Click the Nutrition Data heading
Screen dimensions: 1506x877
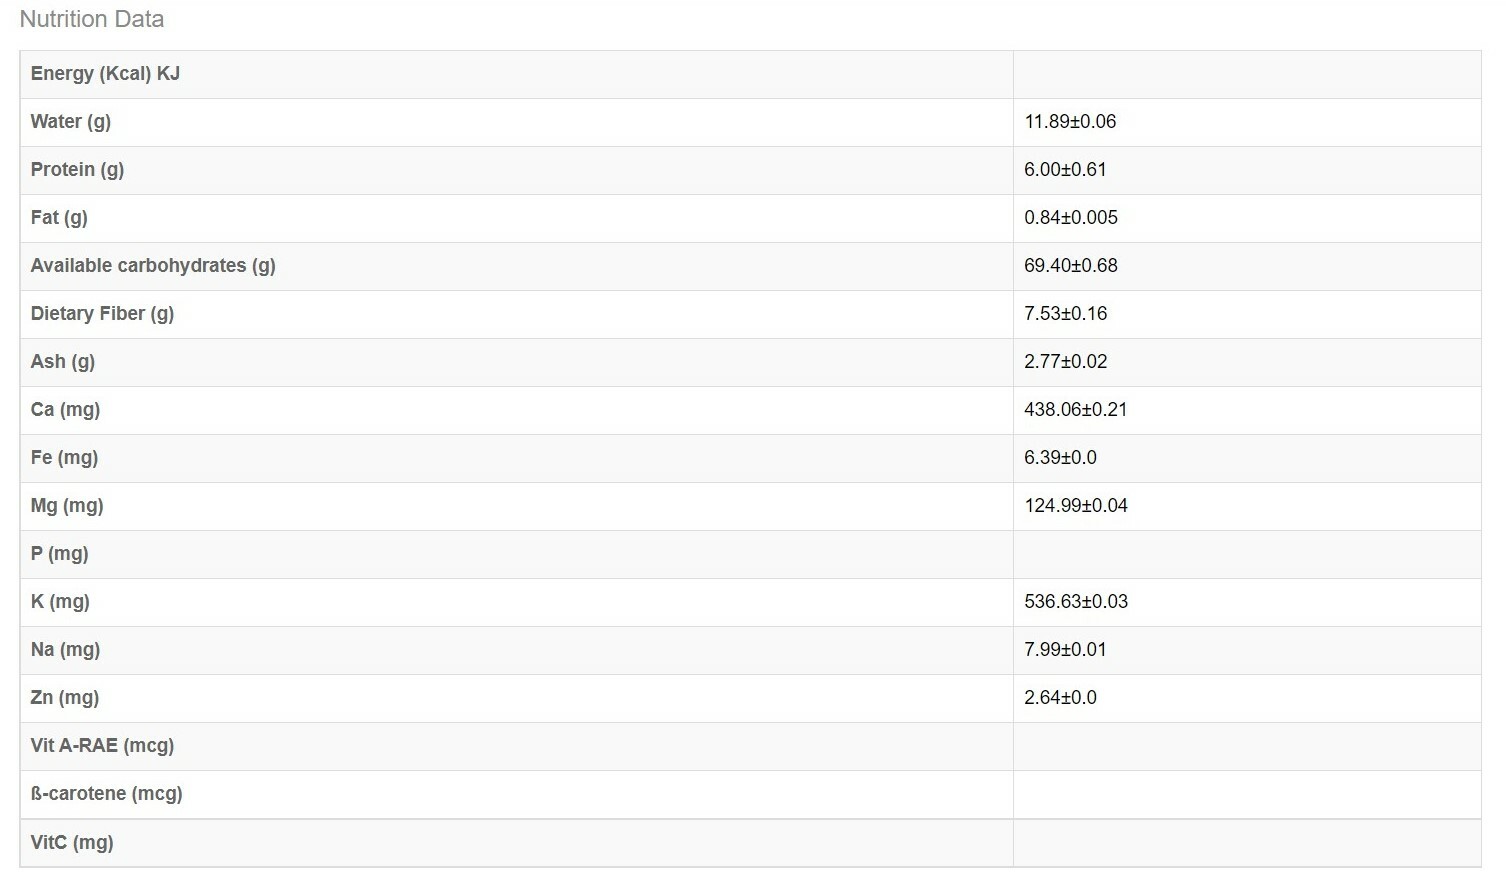92,19
